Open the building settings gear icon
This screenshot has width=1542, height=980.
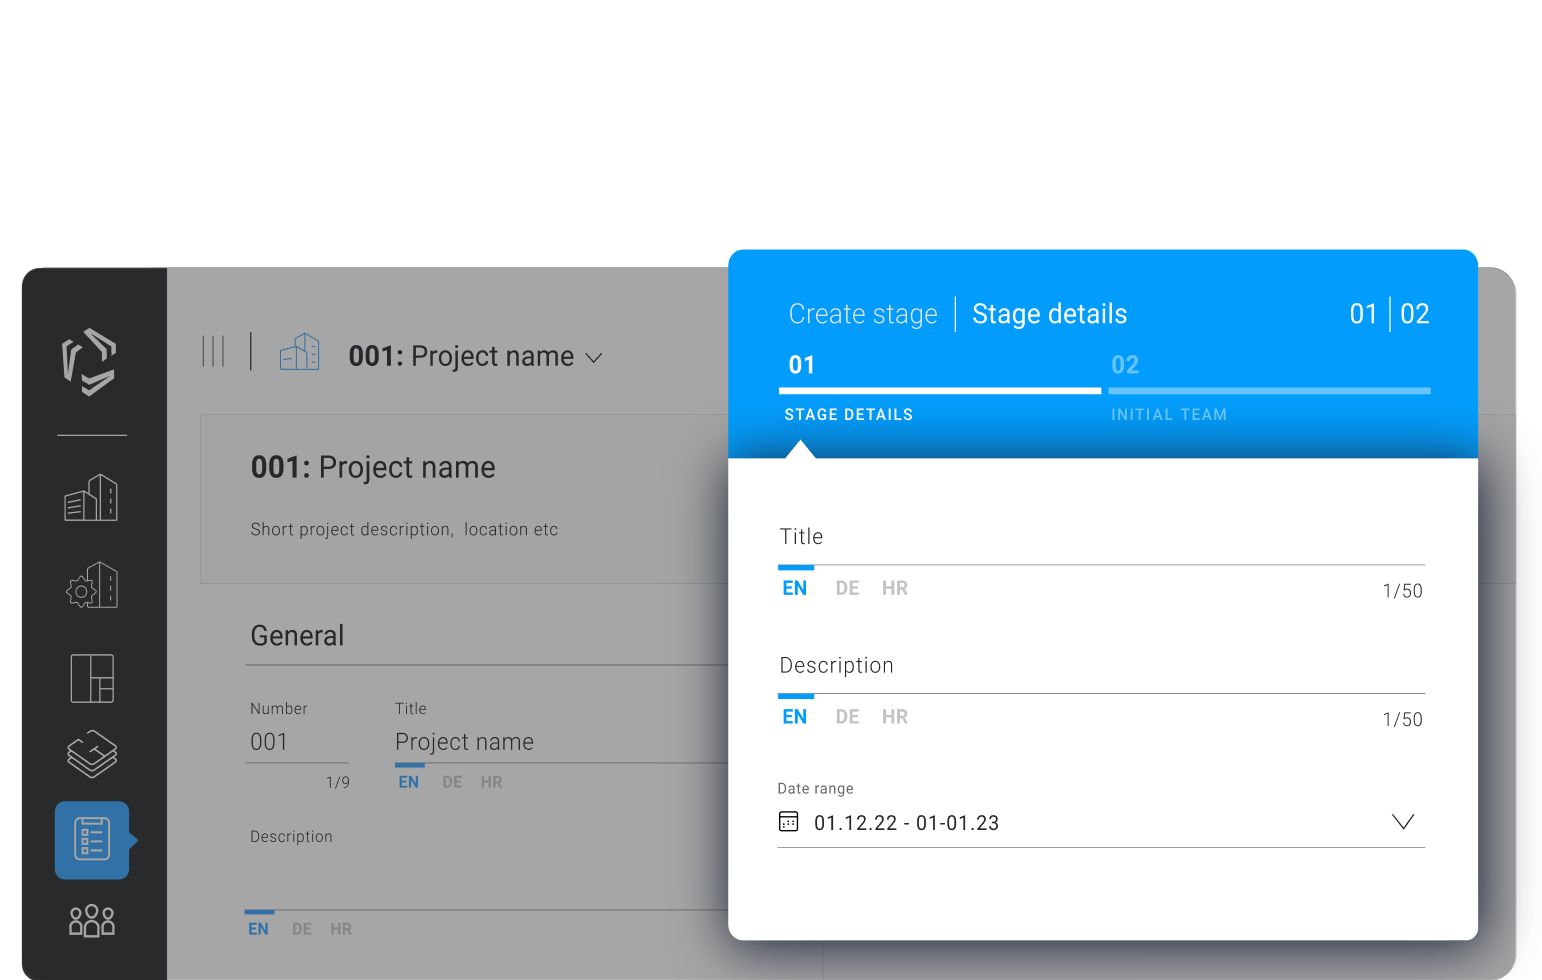(x=91, y=586)
